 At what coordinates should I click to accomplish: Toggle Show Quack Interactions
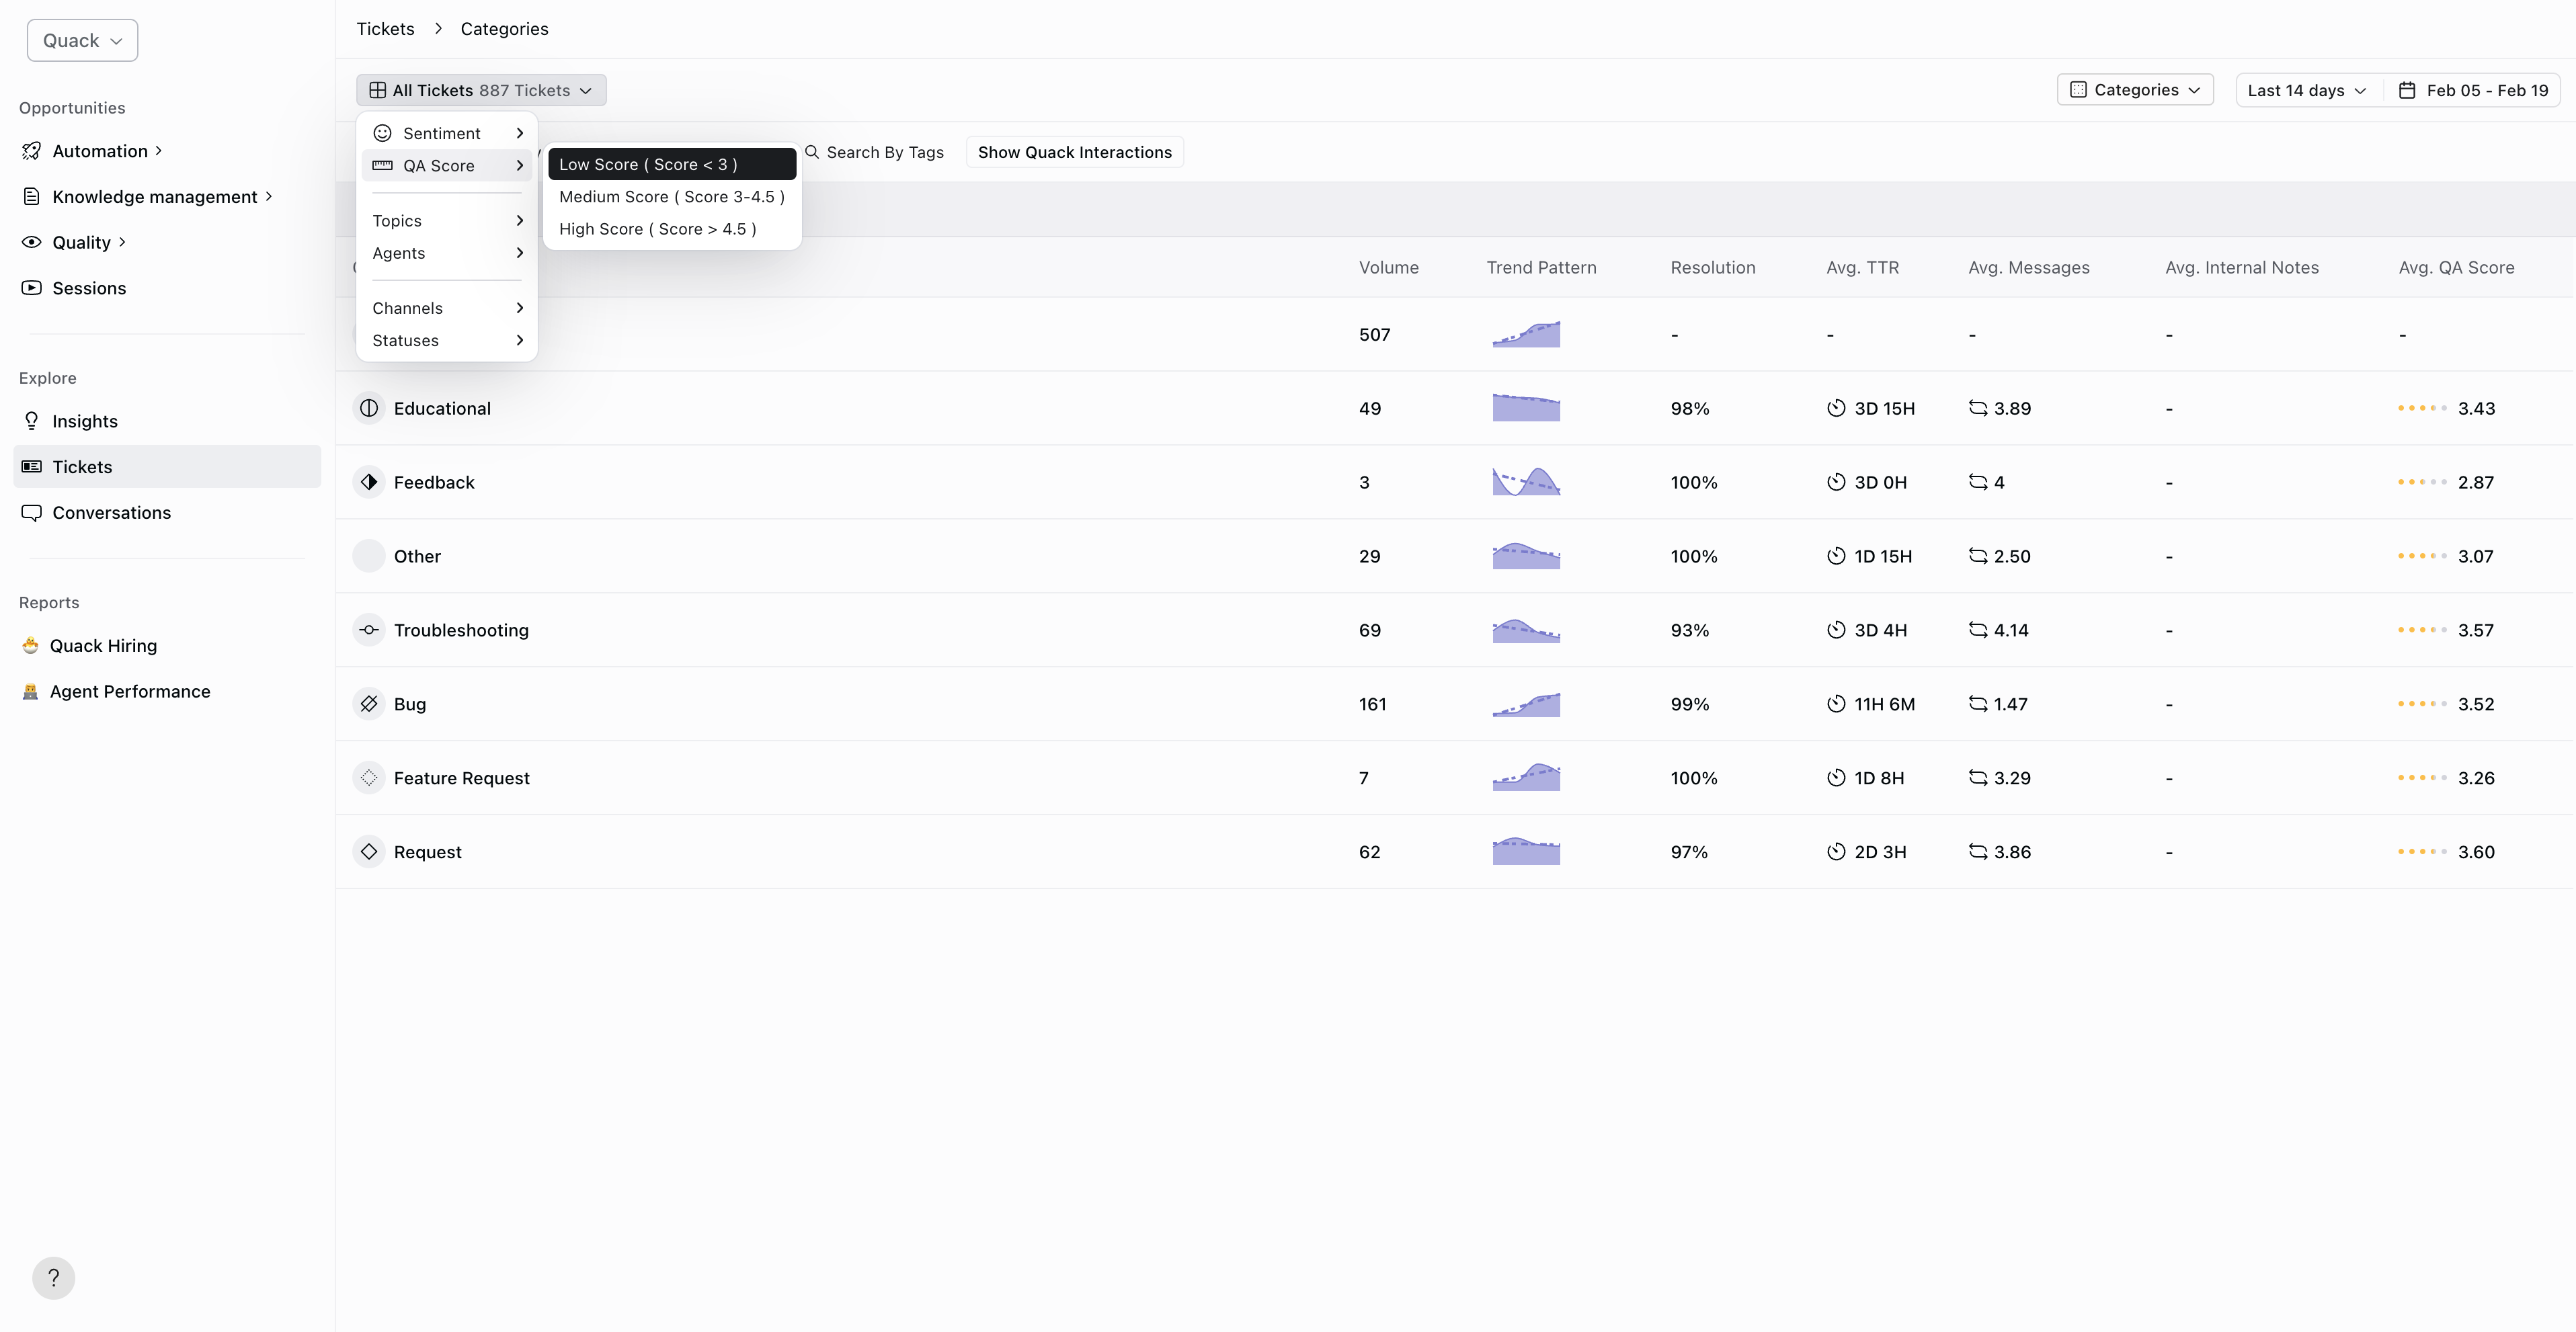tap(1074, 152)
